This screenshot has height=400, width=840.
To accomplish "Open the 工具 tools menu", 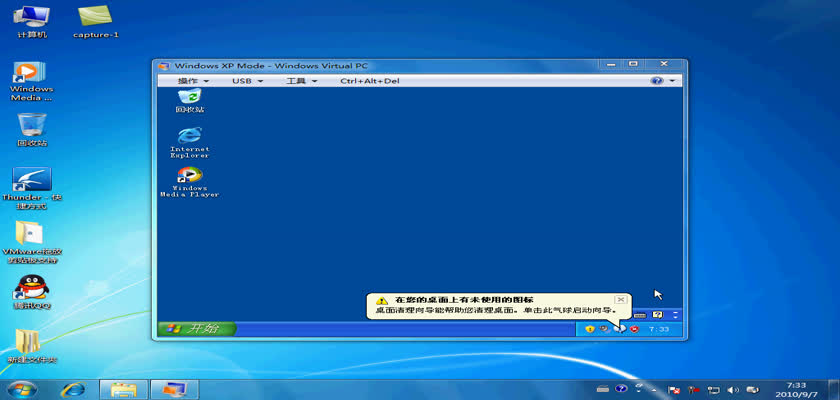I will point(300,81).
